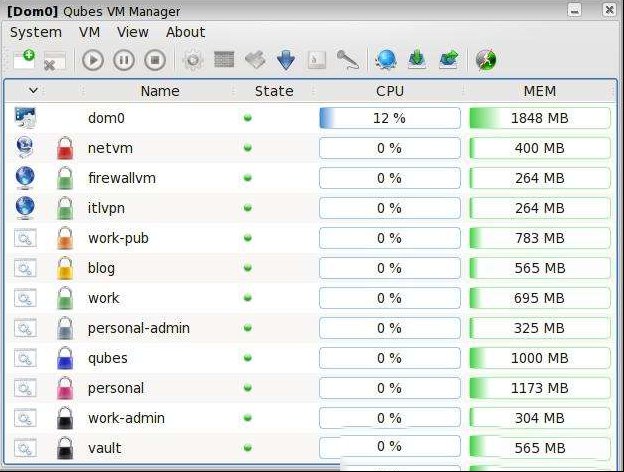Viewport: 624px width, 472px height.
Task: Select the firewallvm row name
Action: coord(122,178)
